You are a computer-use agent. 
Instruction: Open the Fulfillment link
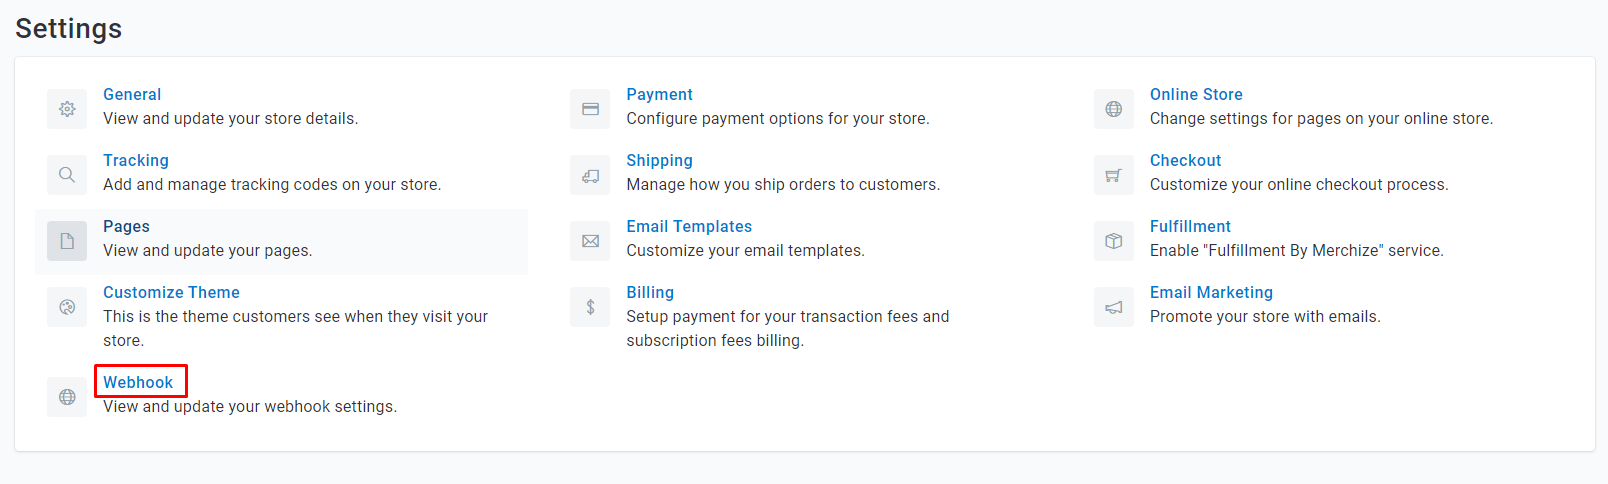(1190, 226)
